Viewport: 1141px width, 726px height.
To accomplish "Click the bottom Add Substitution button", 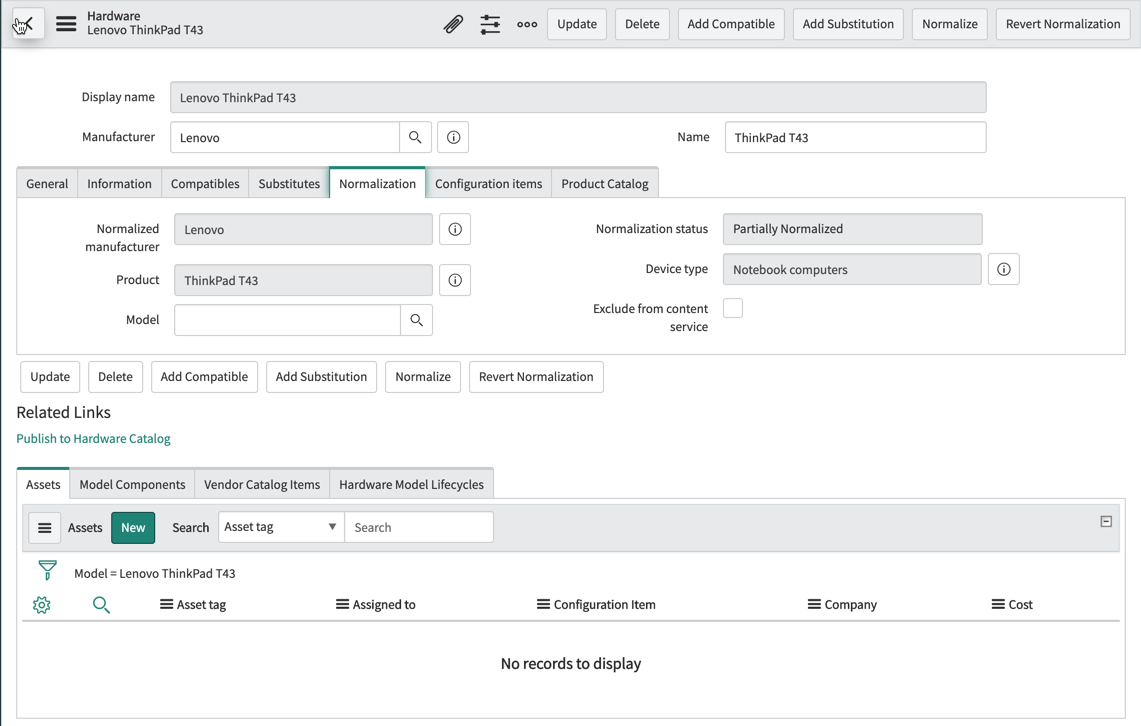I will [322, 377].
